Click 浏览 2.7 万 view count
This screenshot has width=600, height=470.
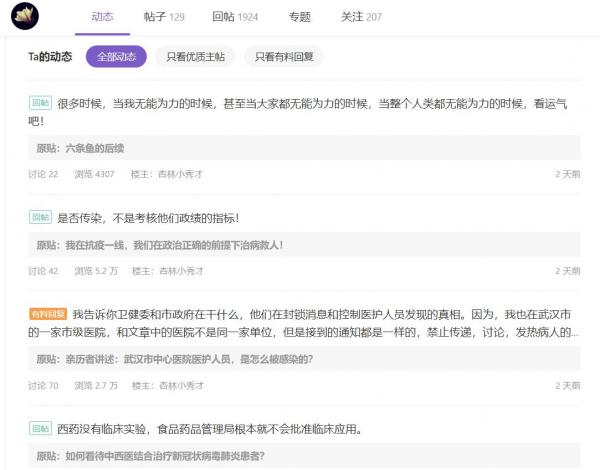tap(96, 385)
